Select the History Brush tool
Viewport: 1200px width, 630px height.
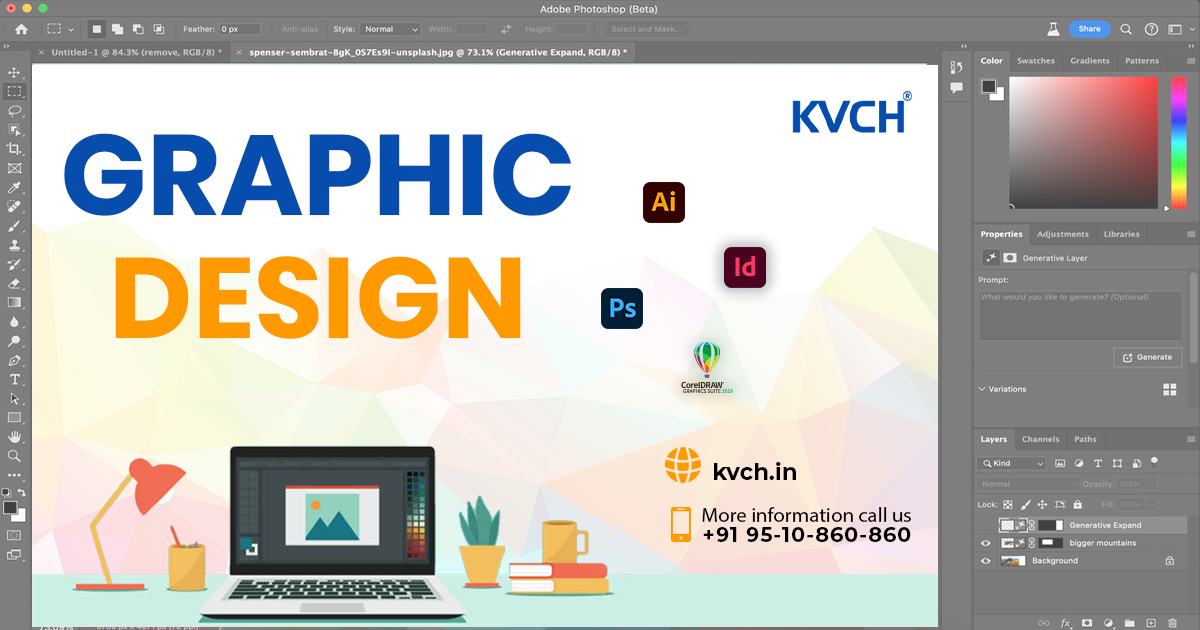(x=14, y=264)
